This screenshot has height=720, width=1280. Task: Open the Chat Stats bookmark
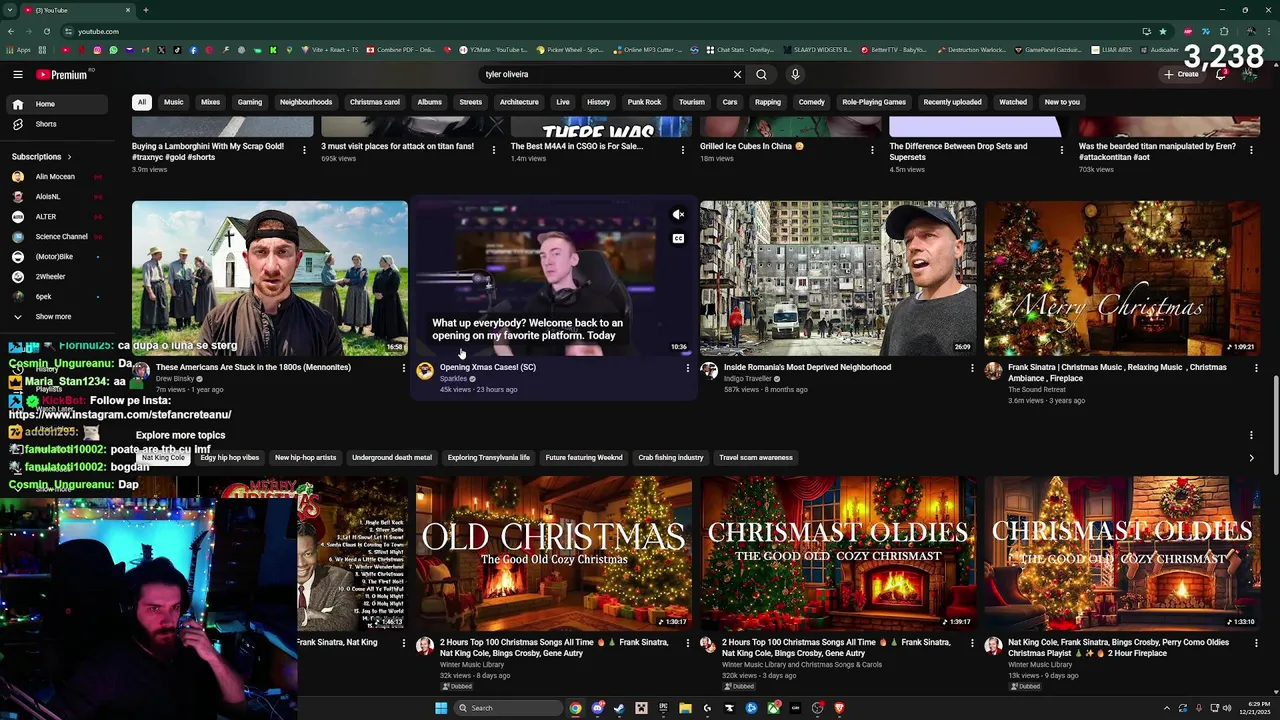tap(740, 50)
